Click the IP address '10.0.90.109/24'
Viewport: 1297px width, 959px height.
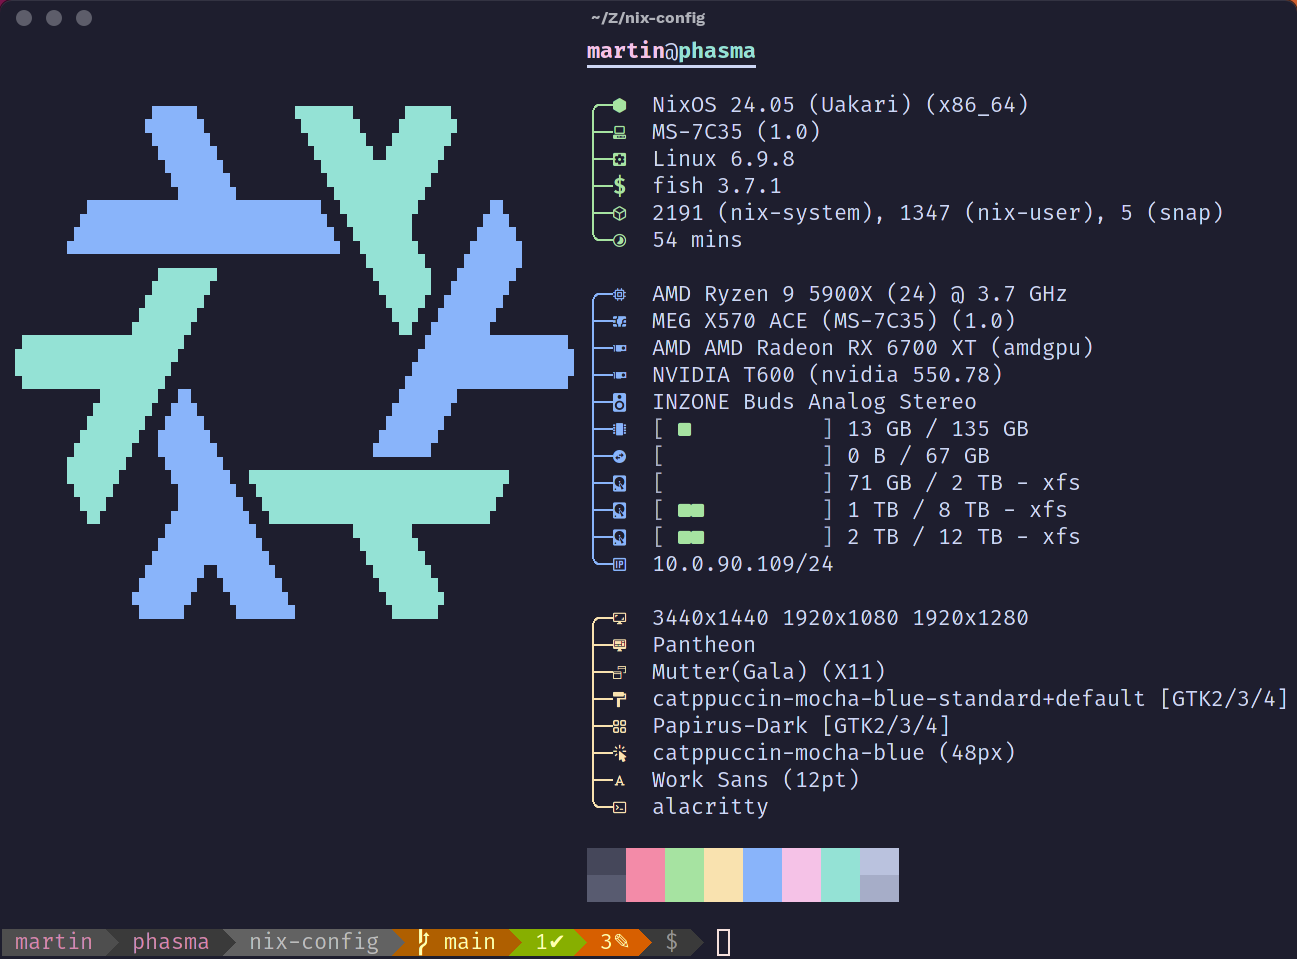[743, 564]
